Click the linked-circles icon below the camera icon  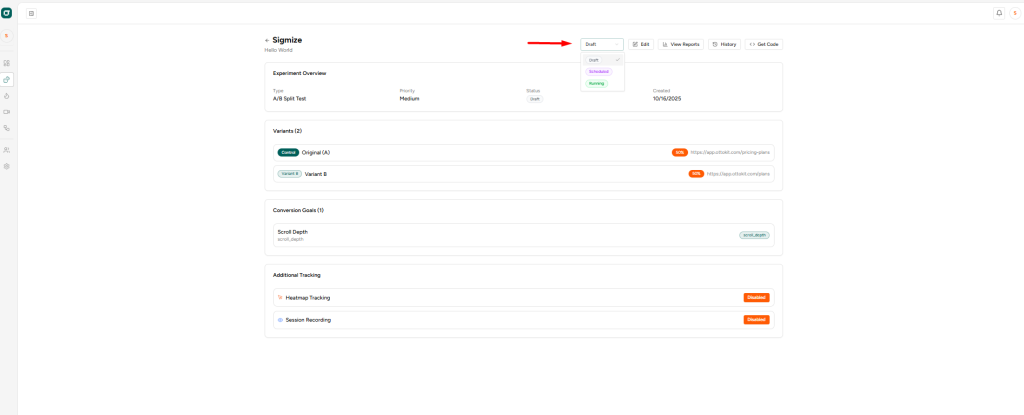pos(7,128)
